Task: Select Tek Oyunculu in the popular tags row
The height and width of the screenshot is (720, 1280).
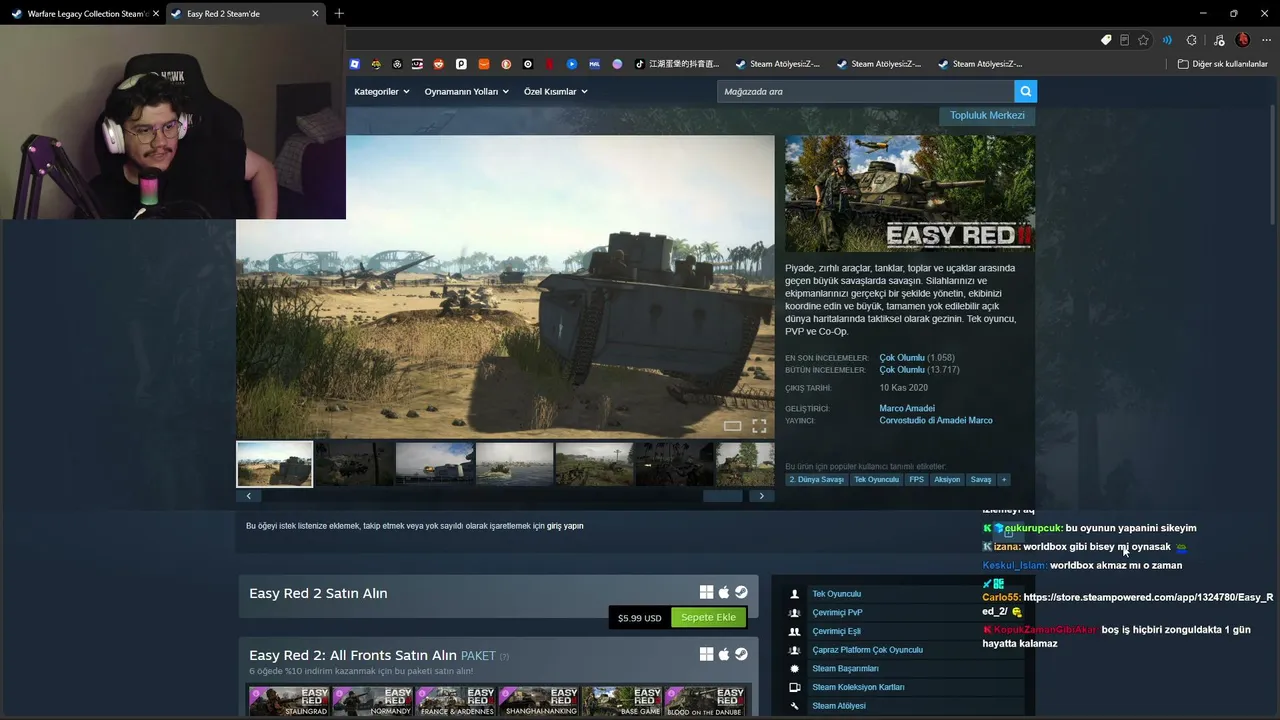Action: pyautogui.click(x=876, y=480)
